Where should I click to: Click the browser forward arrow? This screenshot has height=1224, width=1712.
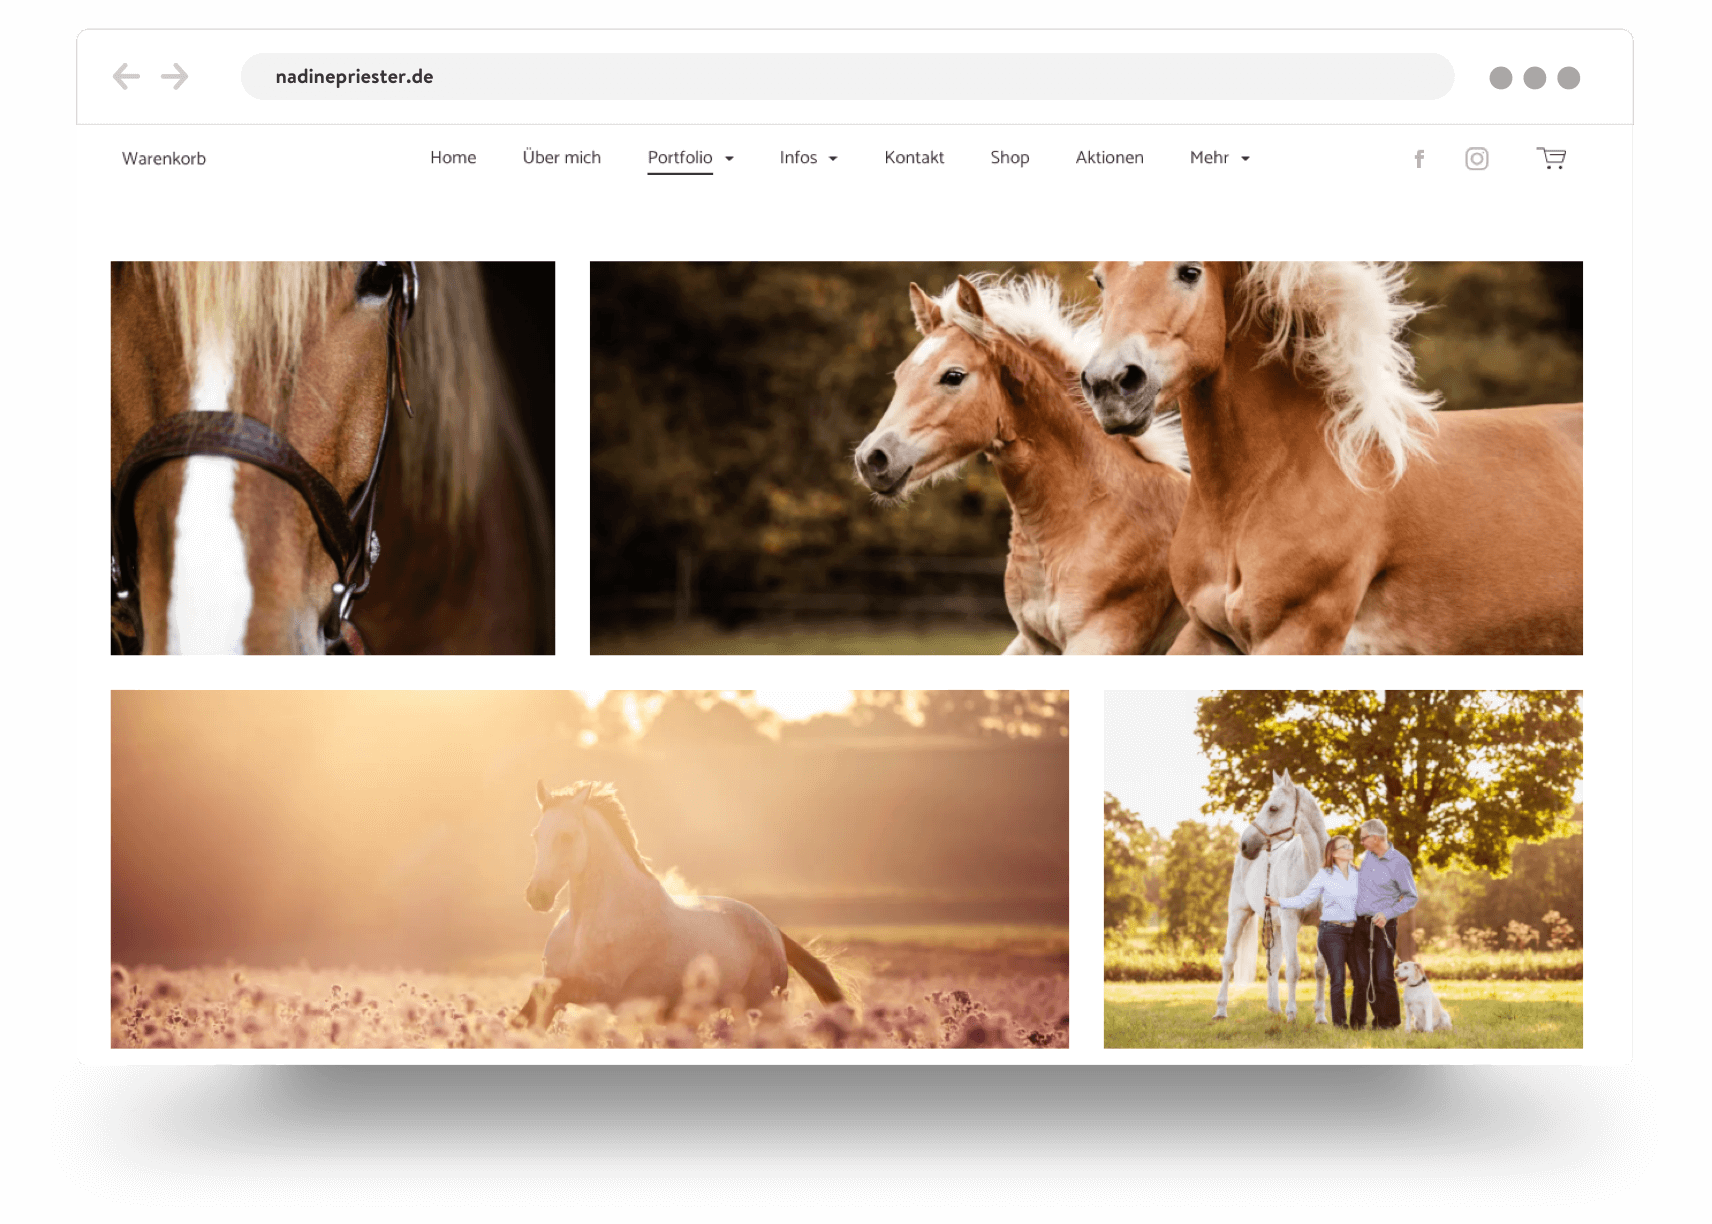[175, 76]
